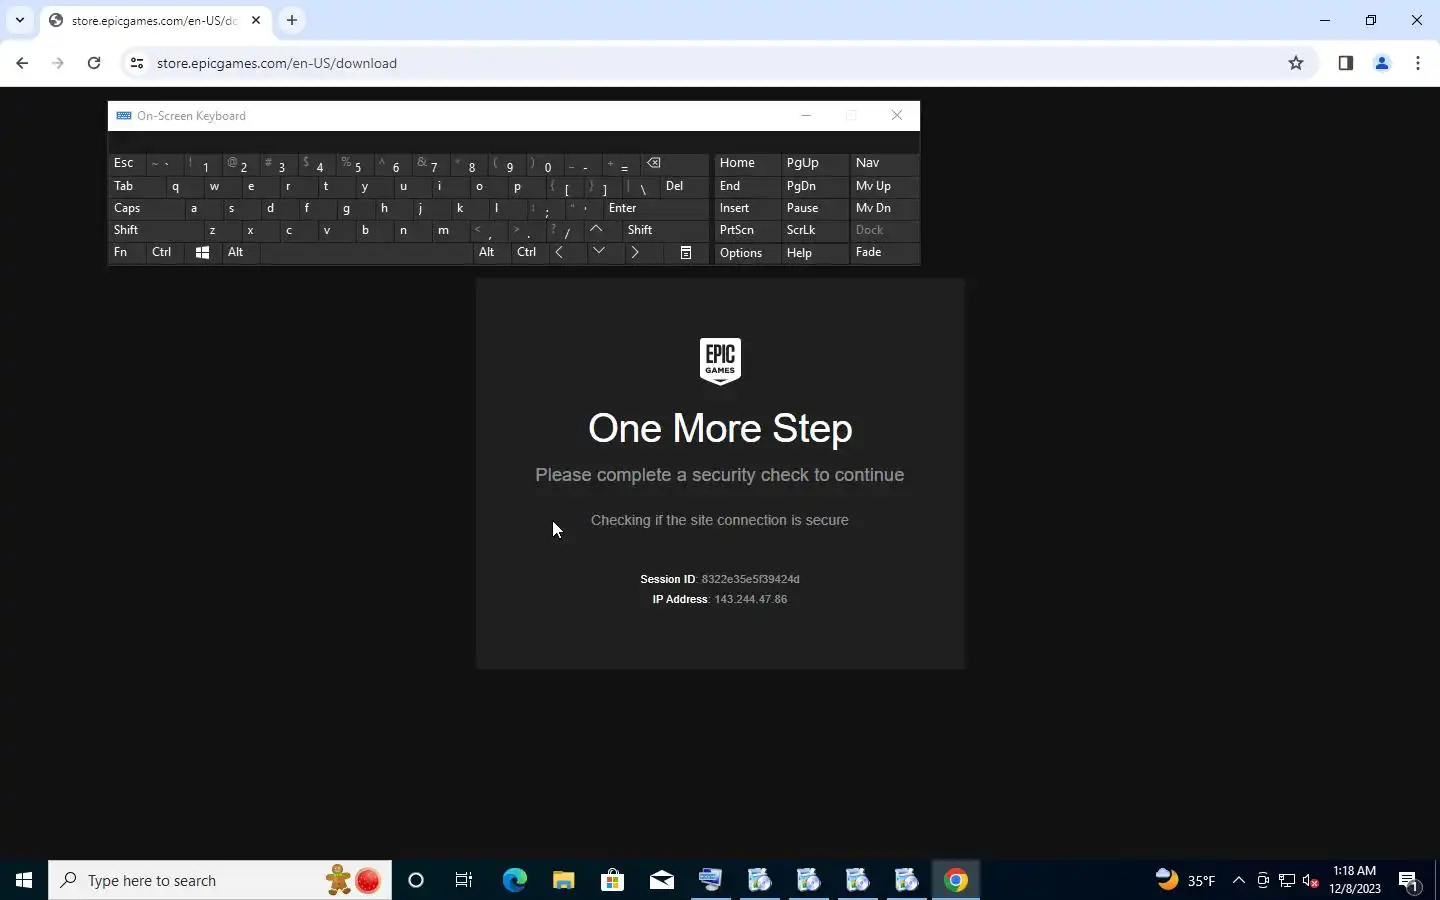Image resolution: width=1440 pixels, height=900 pixels.
Task: Focus the Chrome address bar URL
Action: point(277,63)
